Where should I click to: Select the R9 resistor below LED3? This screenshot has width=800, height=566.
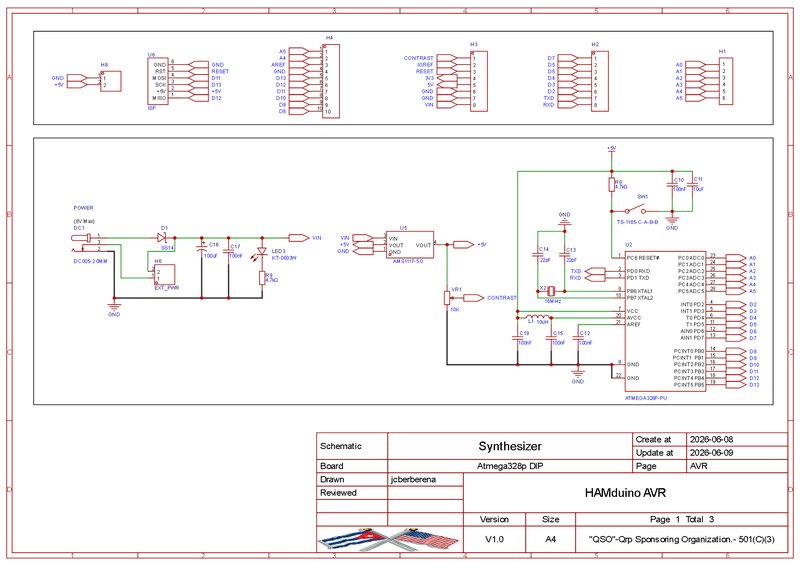point(262,278)
